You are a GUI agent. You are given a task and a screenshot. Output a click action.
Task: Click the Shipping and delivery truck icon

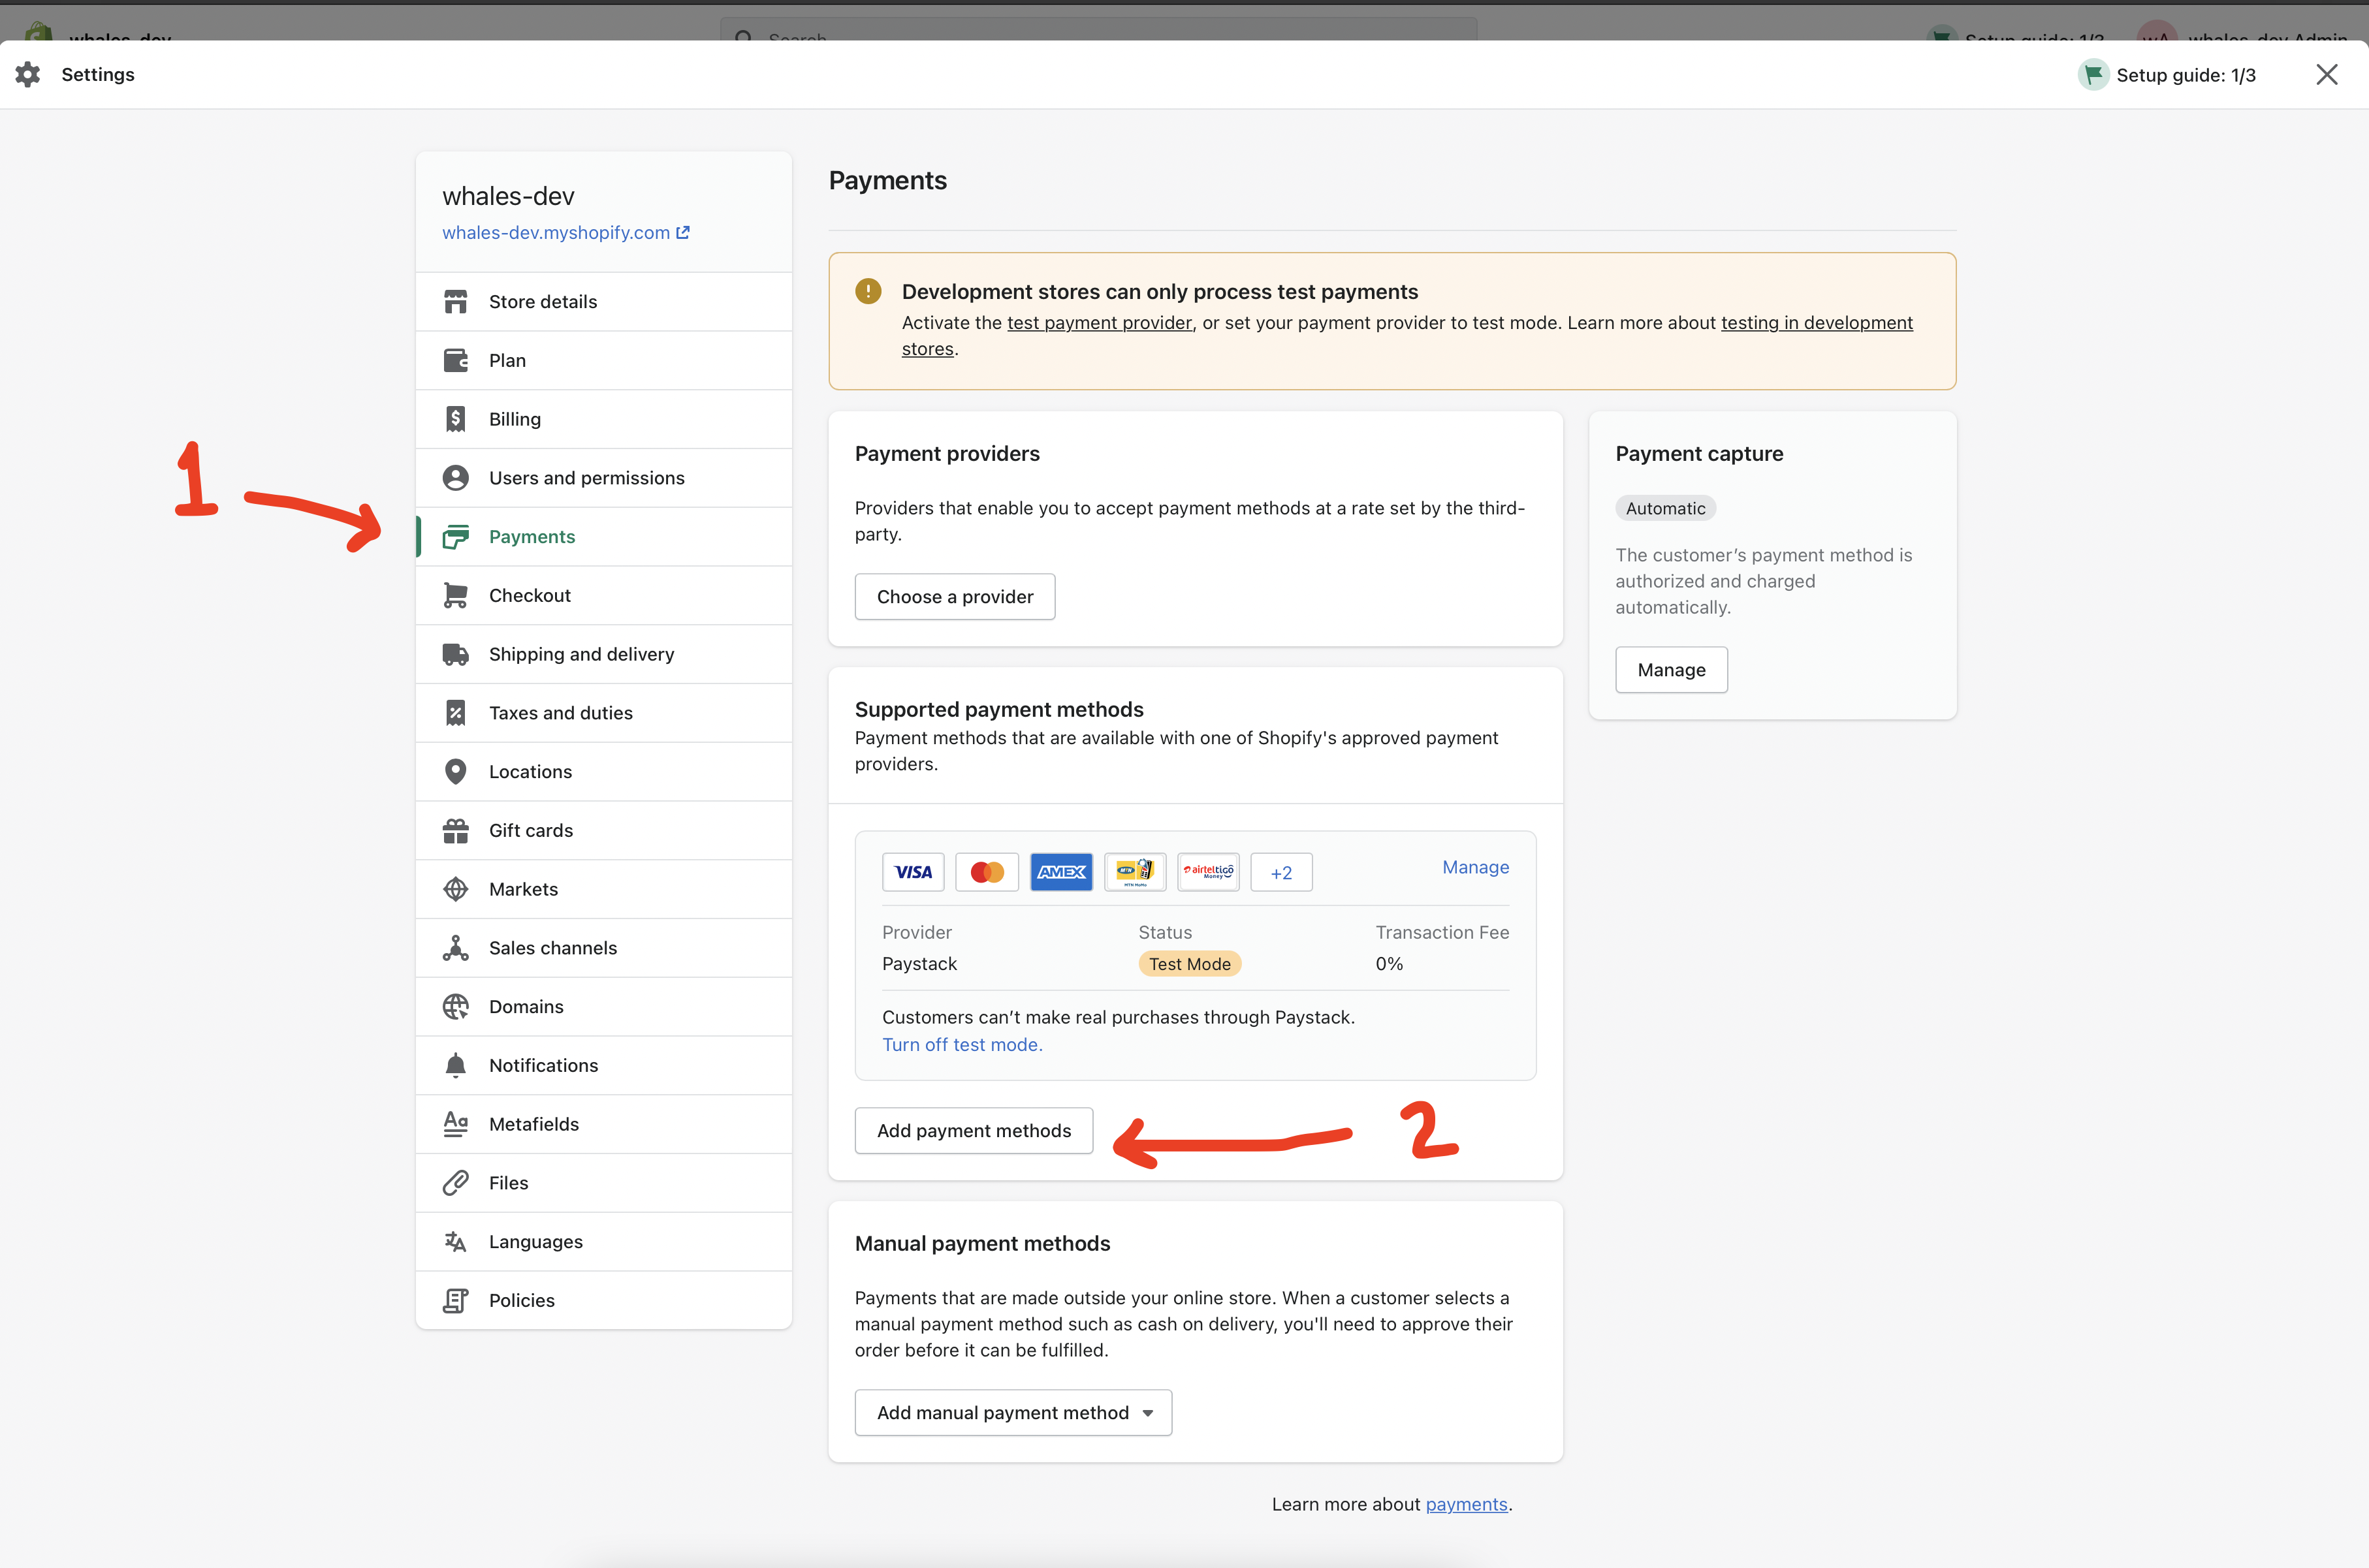[455, 654]
